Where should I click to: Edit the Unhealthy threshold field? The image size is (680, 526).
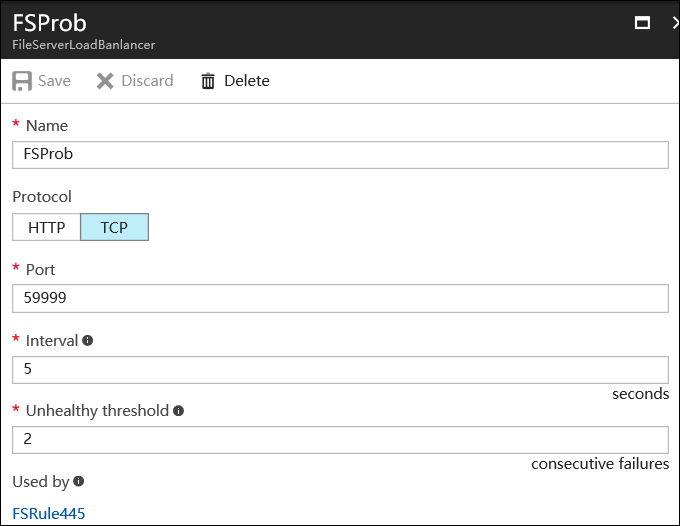(340, 440)
